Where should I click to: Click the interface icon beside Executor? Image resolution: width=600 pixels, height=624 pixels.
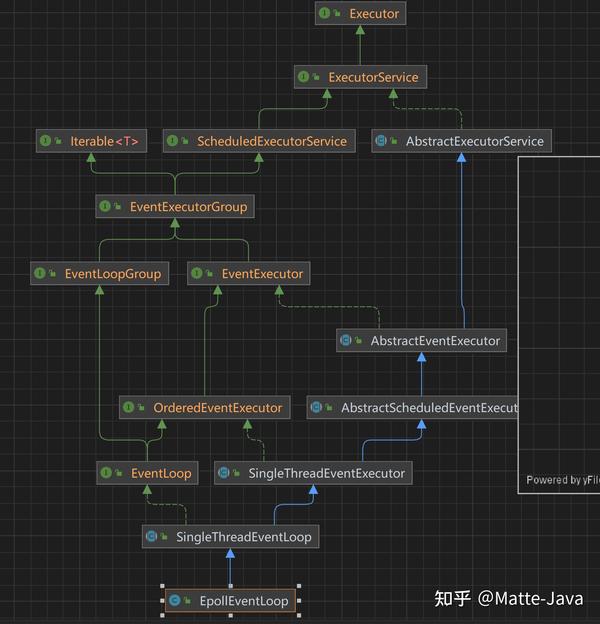point(324,14)
